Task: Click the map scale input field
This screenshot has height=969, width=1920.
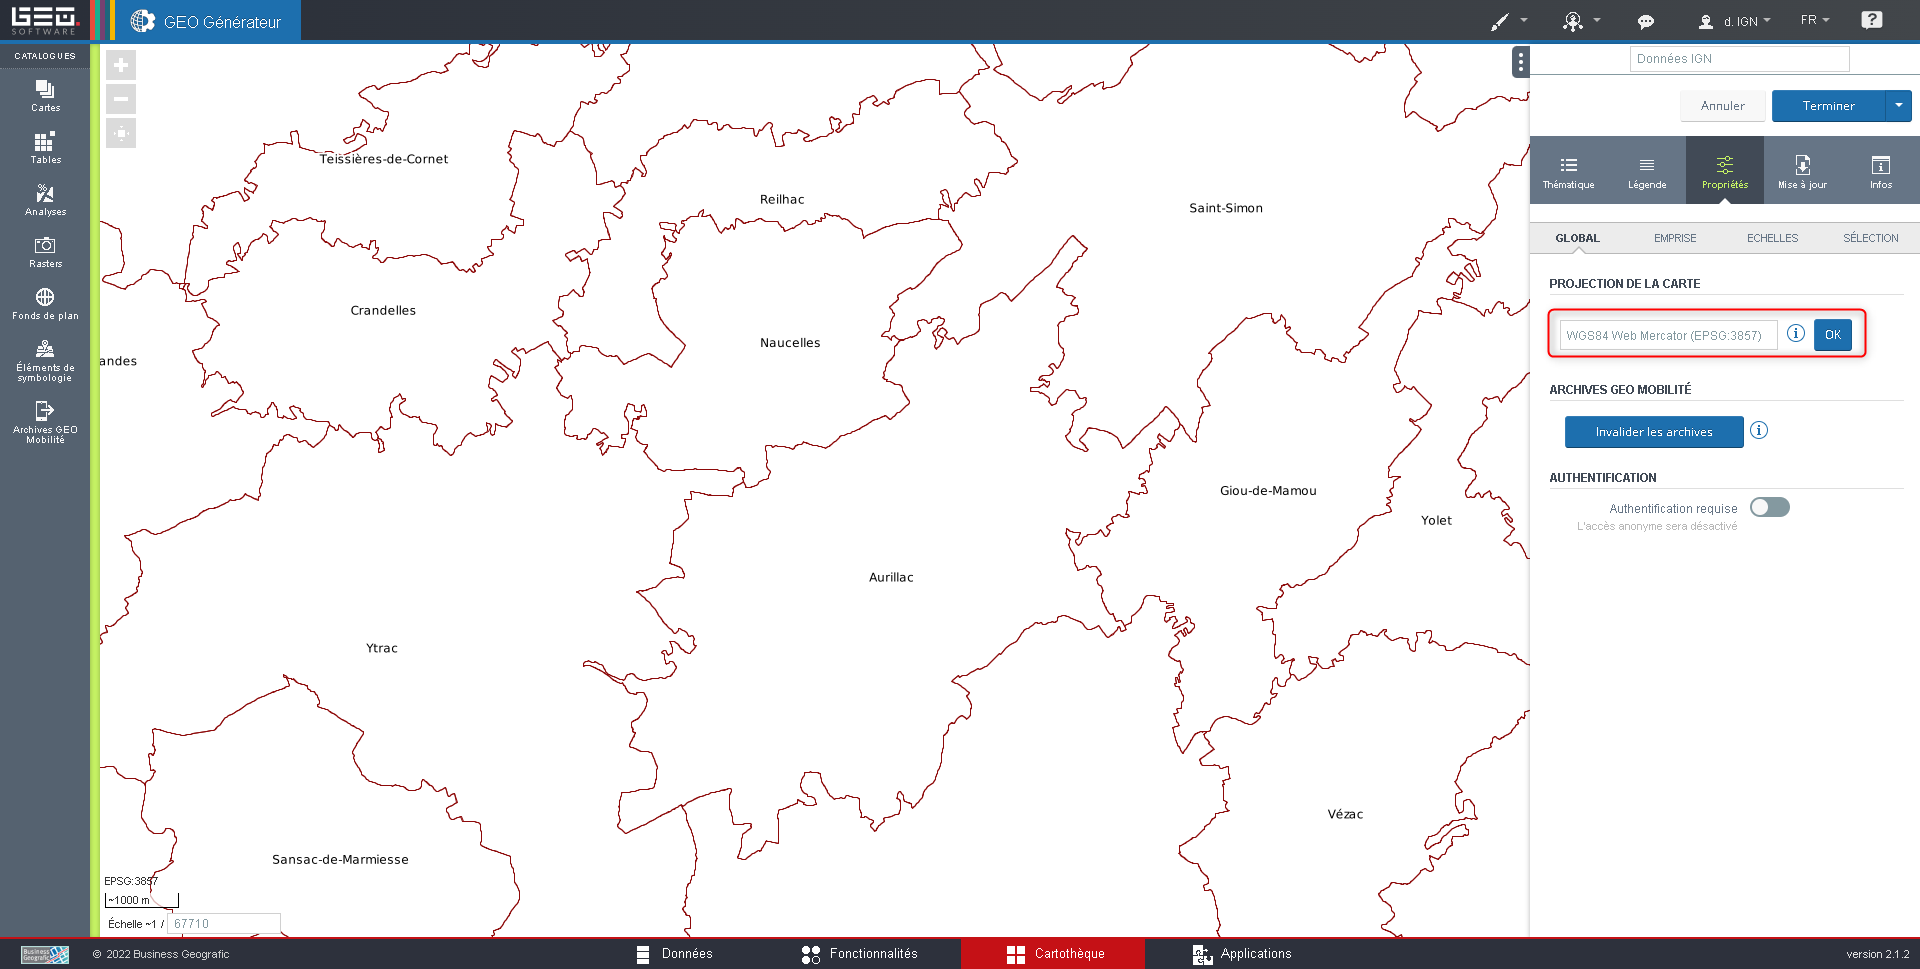Action: 223,924
